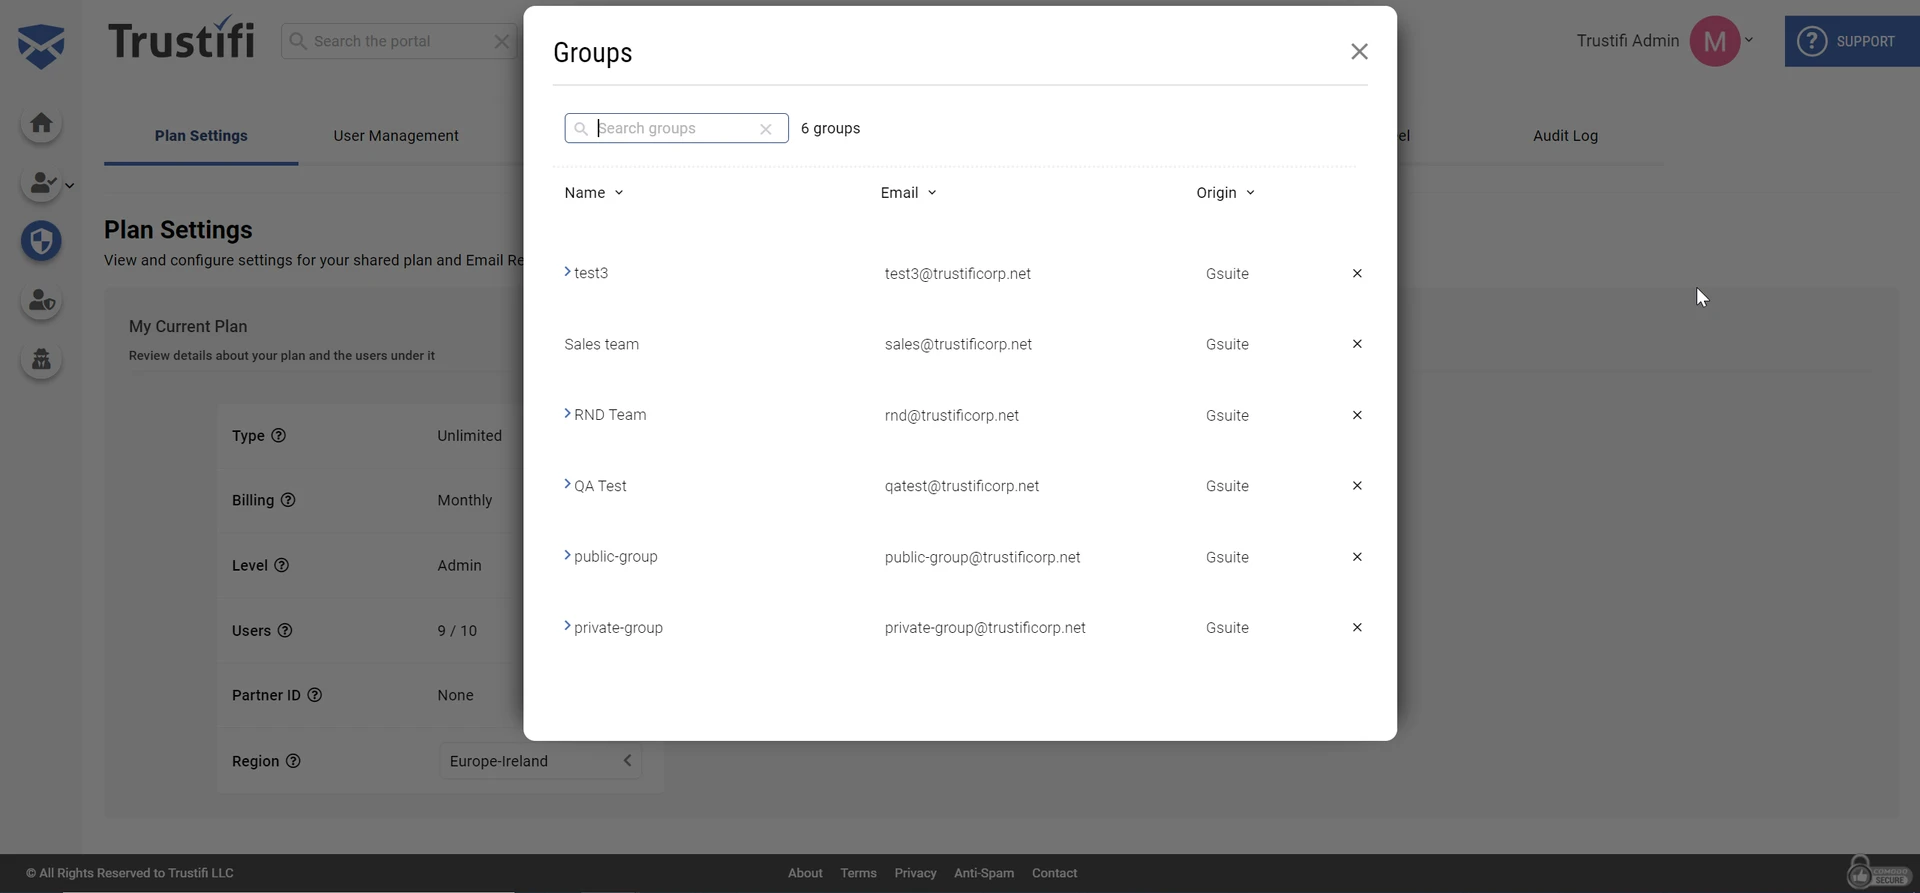
Task: Open the About footer link
Action: pyautogui.click(x=805, y=873)
